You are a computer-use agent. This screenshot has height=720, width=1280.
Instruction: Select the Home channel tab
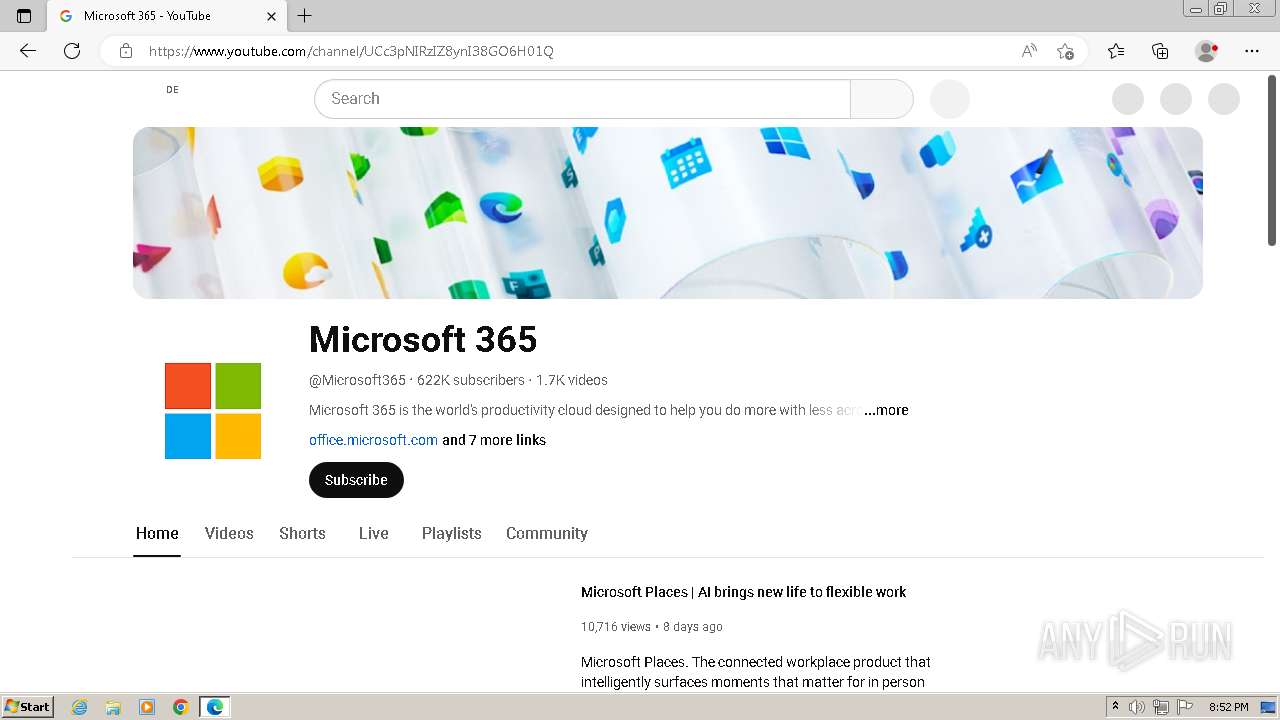pos(157,533)
